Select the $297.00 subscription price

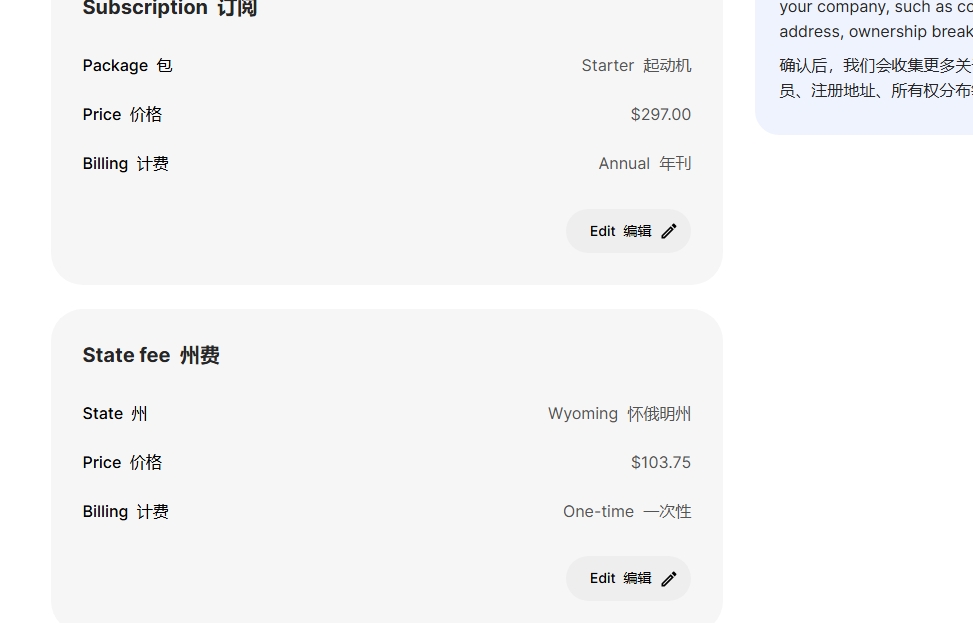coord(660,115)
